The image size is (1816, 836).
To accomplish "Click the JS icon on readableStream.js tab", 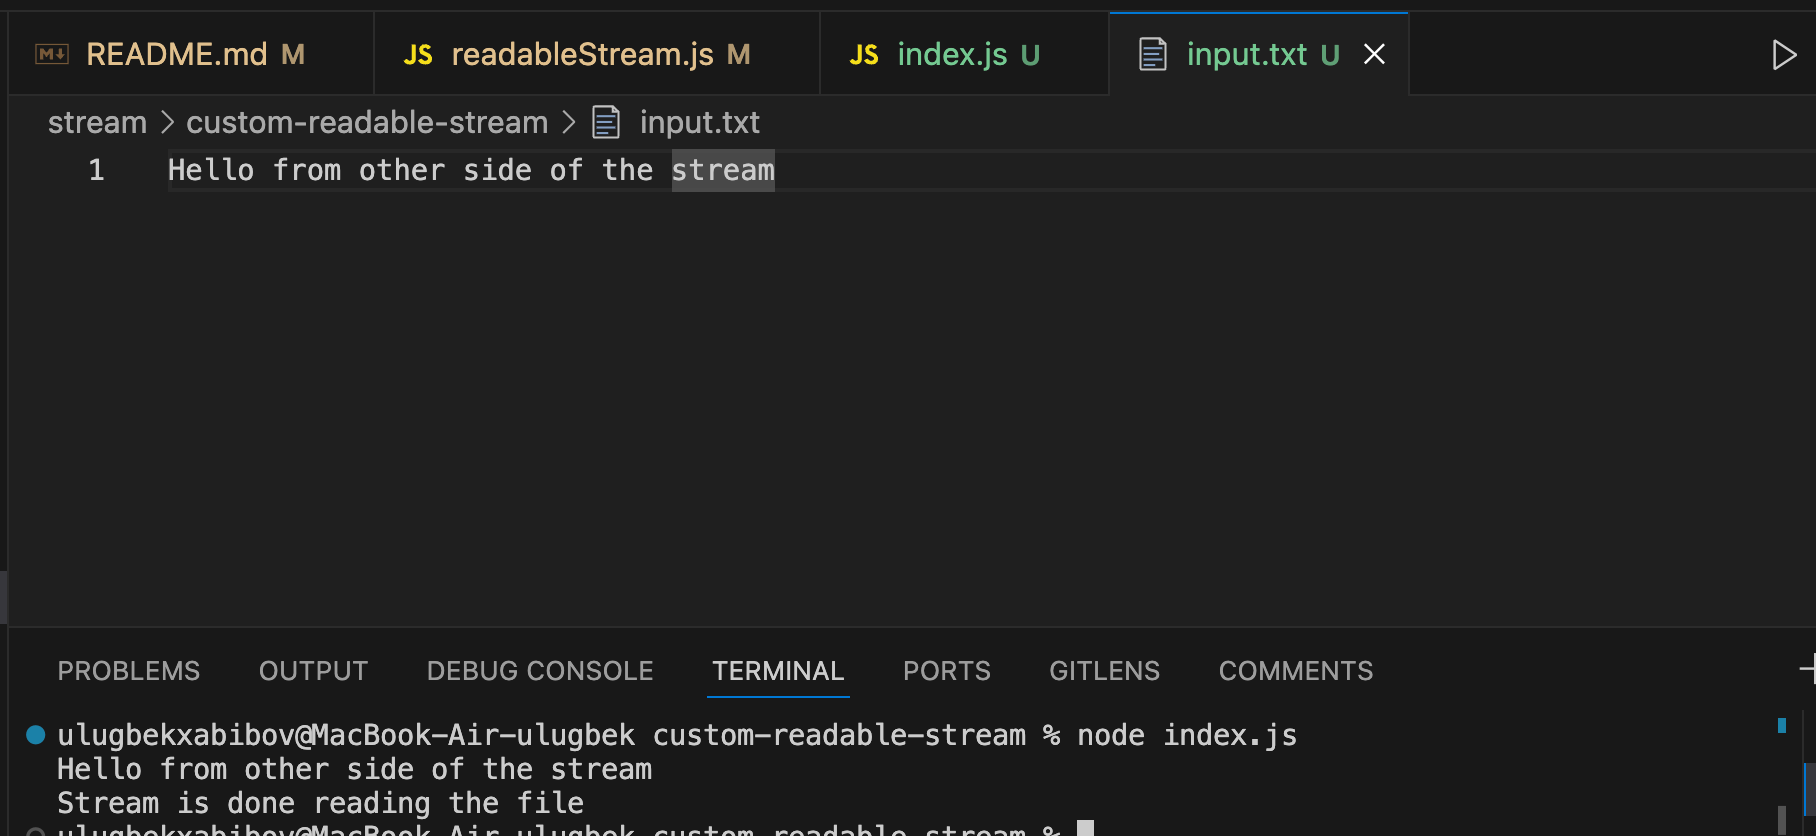I will (x=418, y=55).
